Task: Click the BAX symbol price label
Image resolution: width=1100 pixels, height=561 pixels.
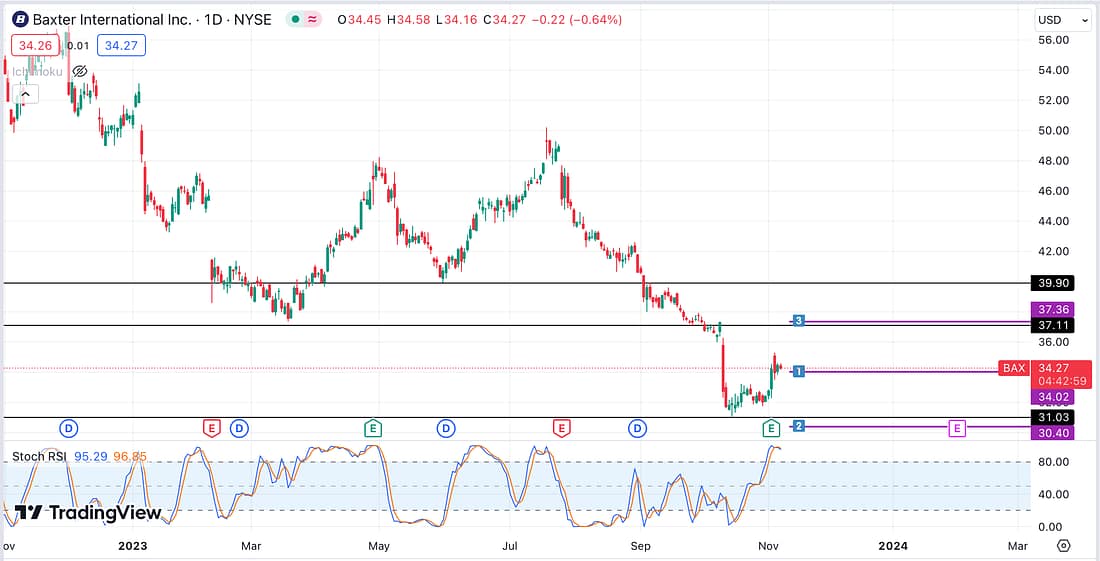Action: [x=1014, y=368]
